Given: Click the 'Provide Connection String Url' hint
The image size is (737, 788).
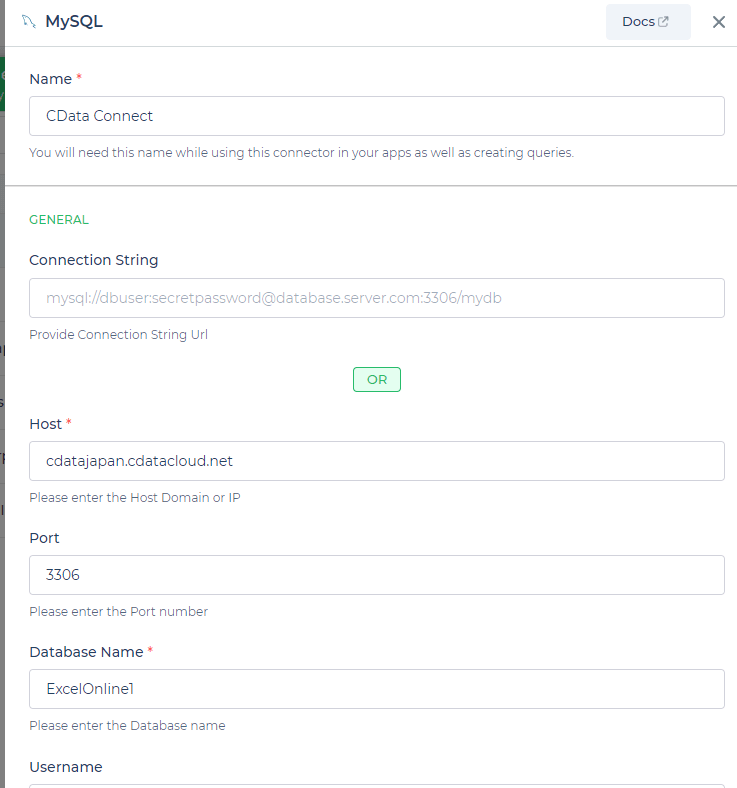Looking at the screenshot, I should (x=117, y=335).
